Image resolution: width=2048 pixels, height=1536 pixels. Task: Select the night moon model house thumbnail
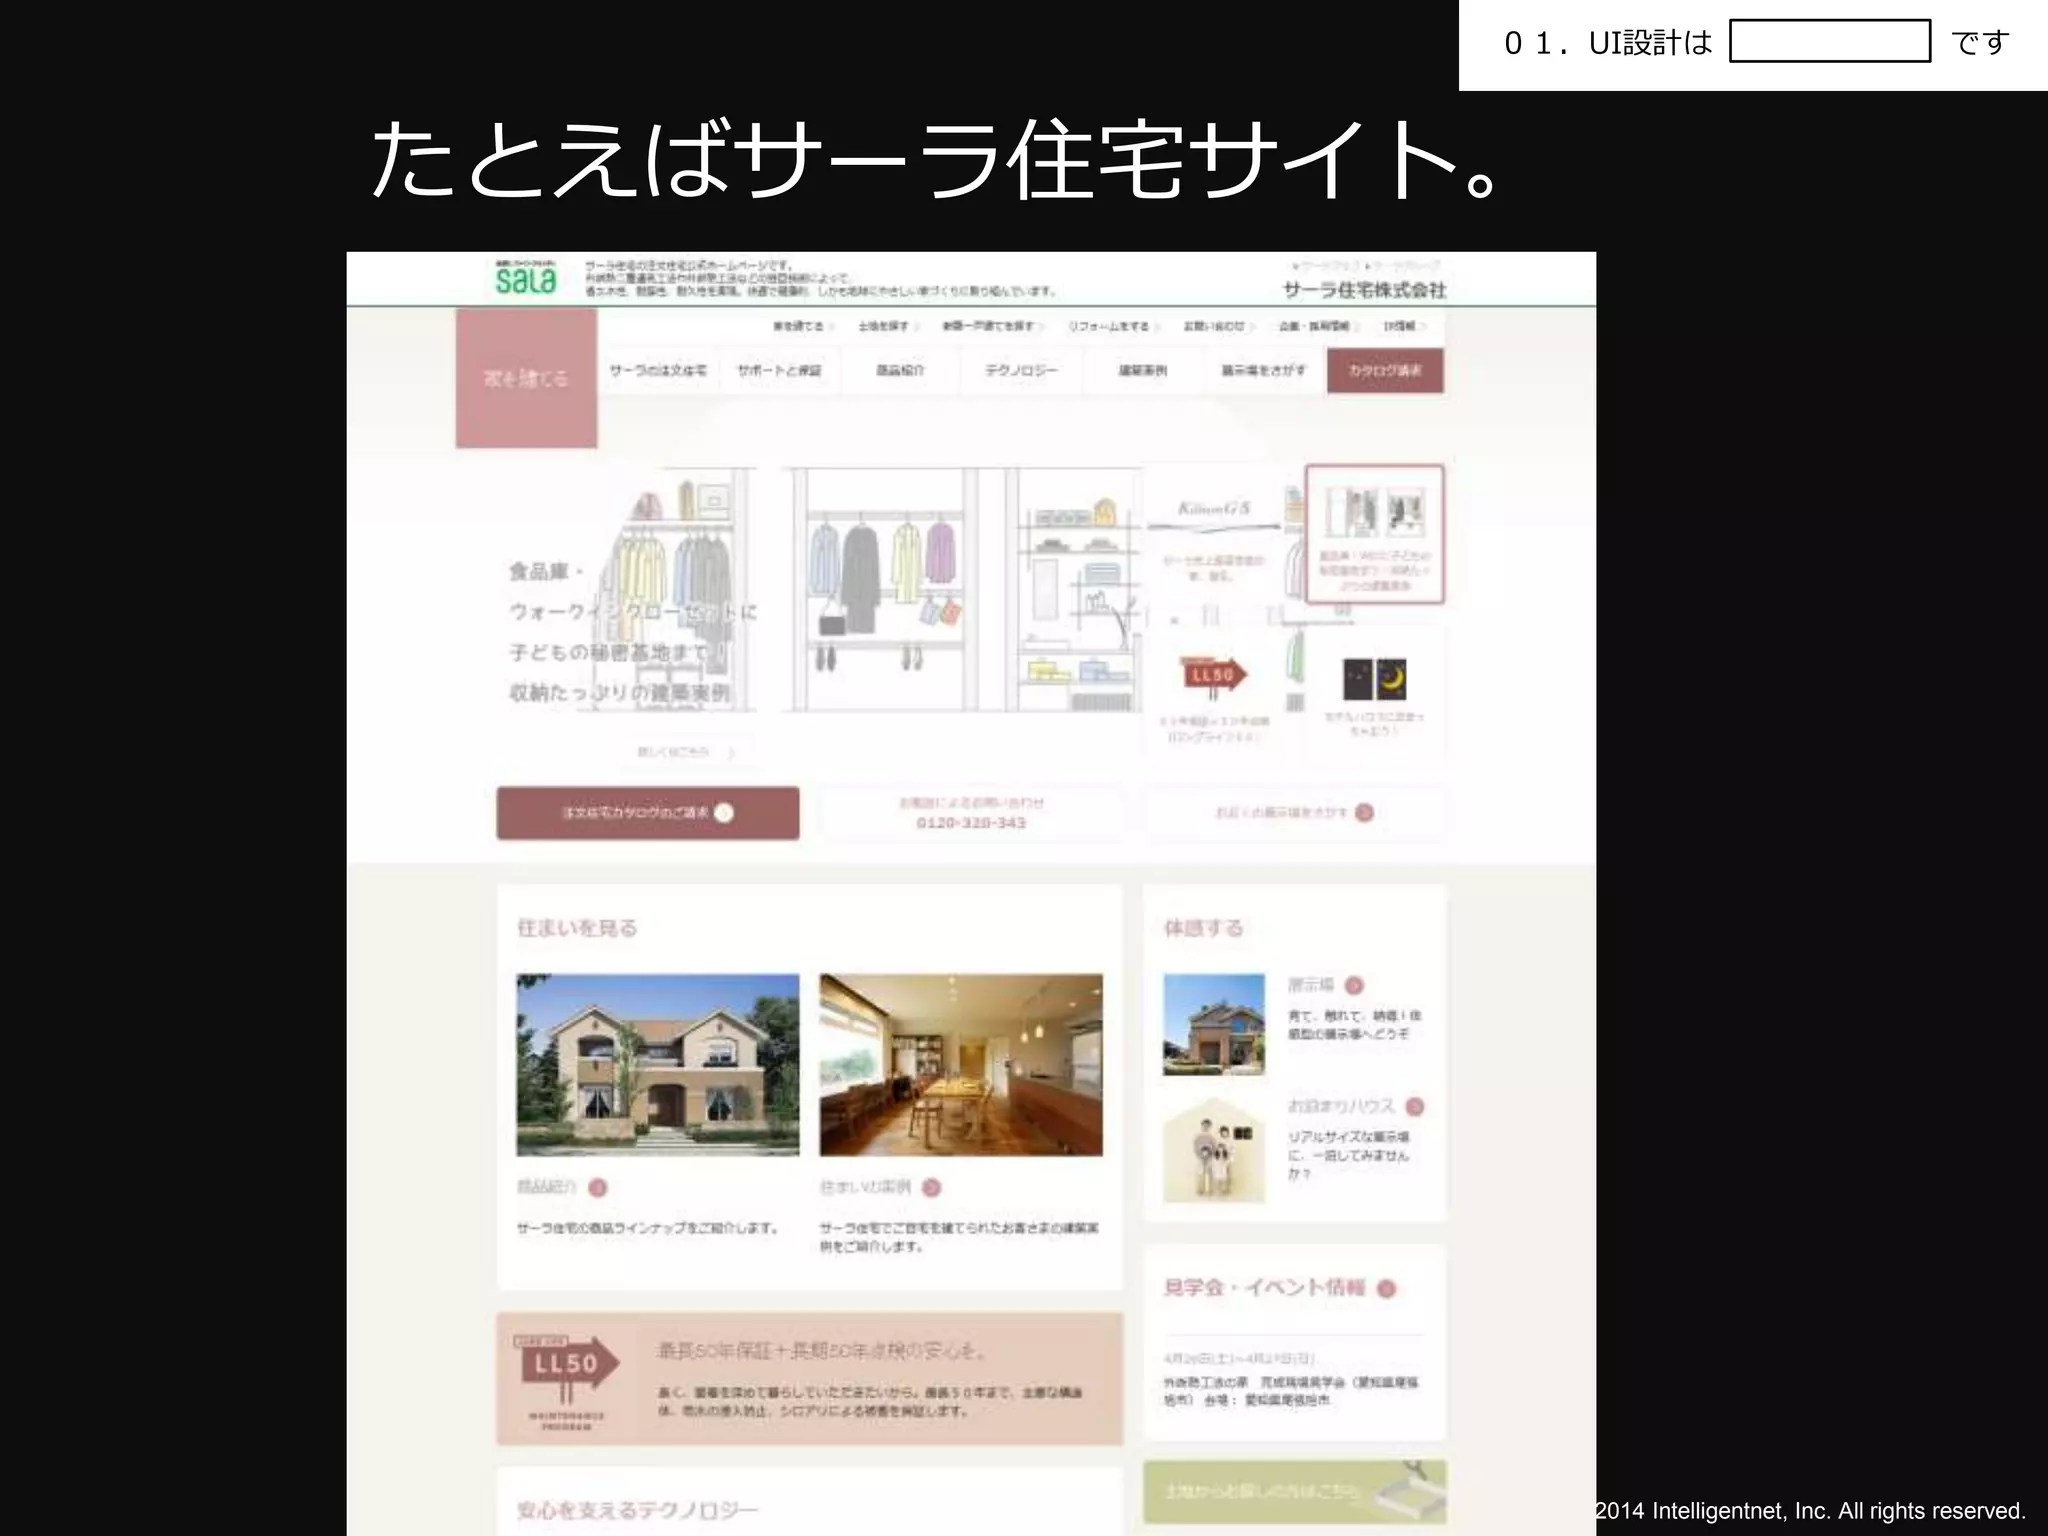tap(1375, 695)
